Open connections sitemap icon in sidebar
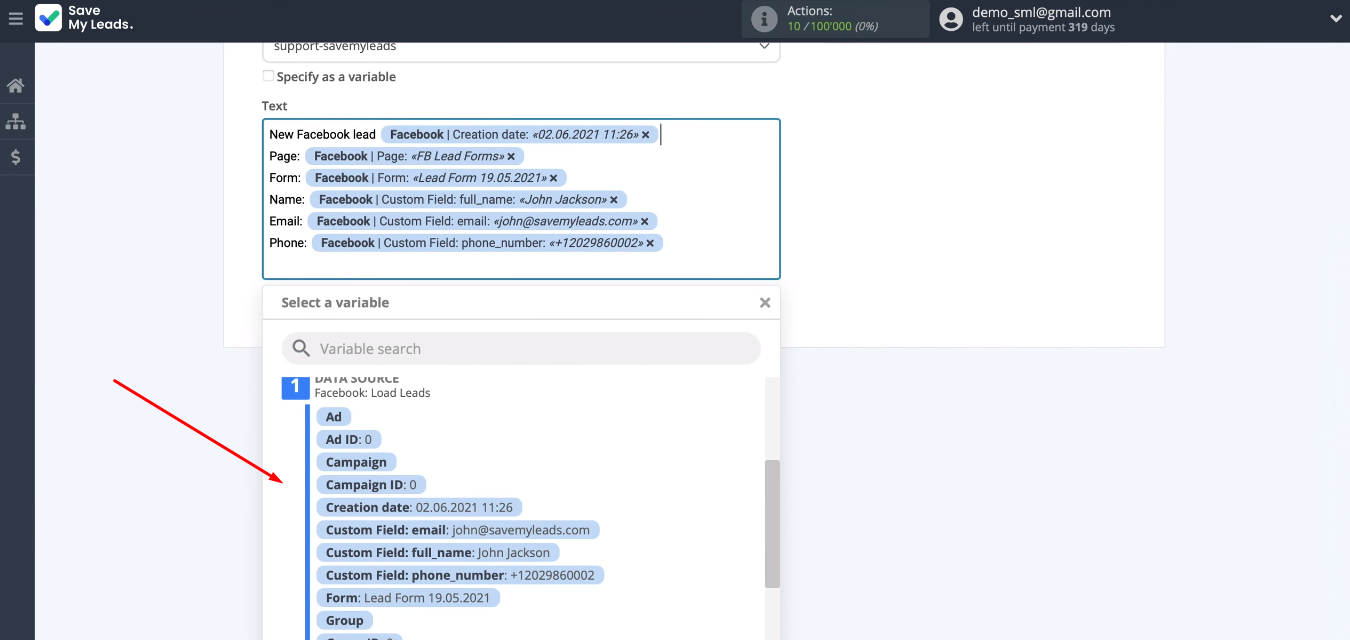Image resolution: width=1350 pixels, height=640 pixels. 16,122
